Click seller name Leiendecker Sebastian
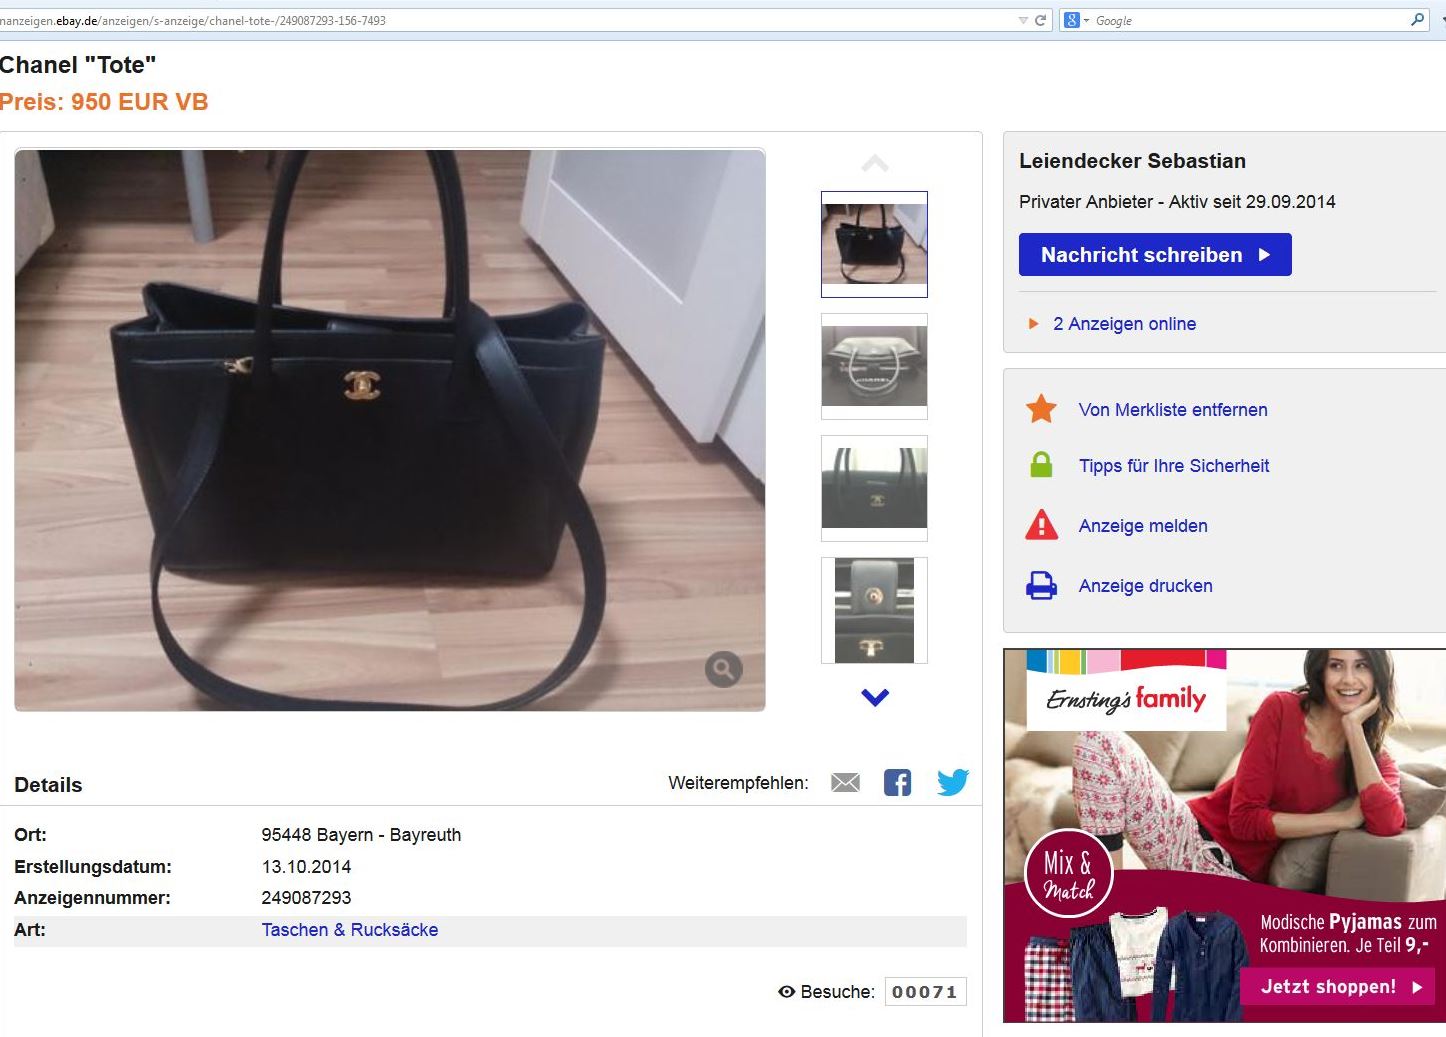This screenshot has width=1446, height=1037. (x=1132, y=160)
